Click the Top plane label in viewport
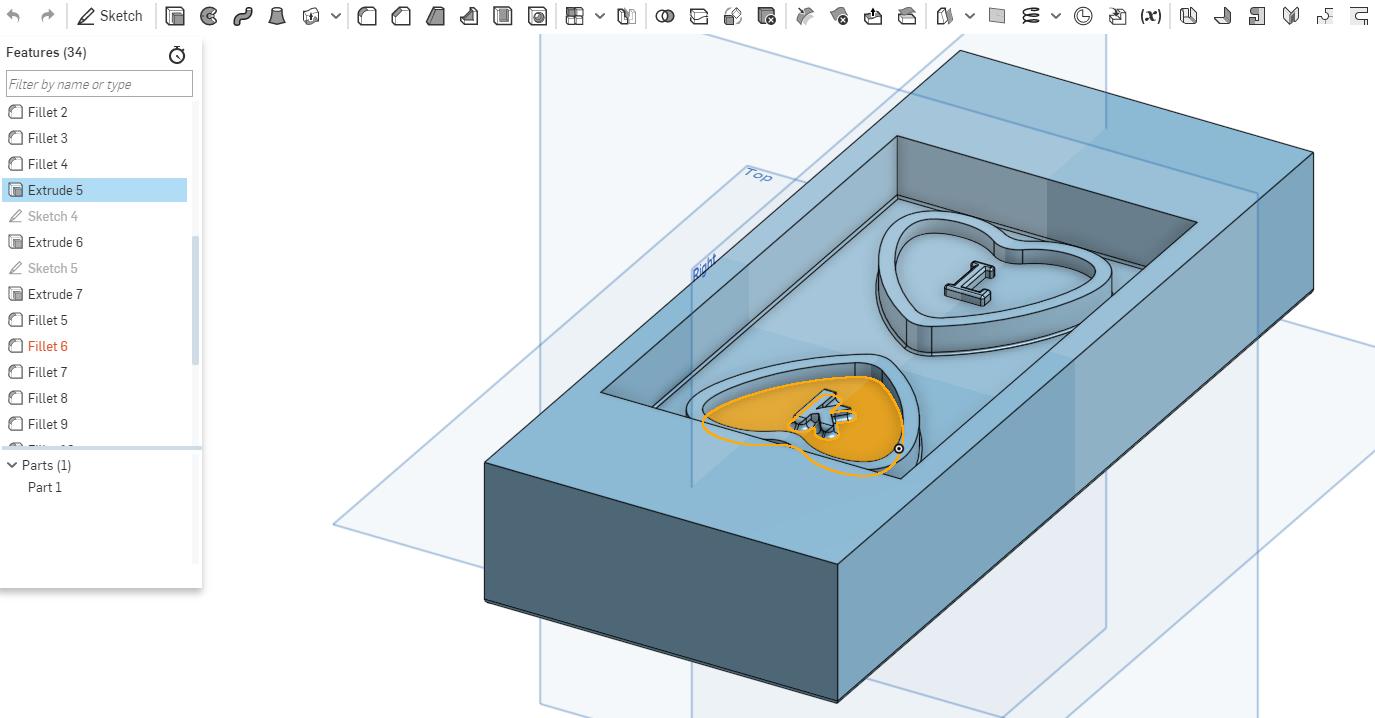 [759, 174]
